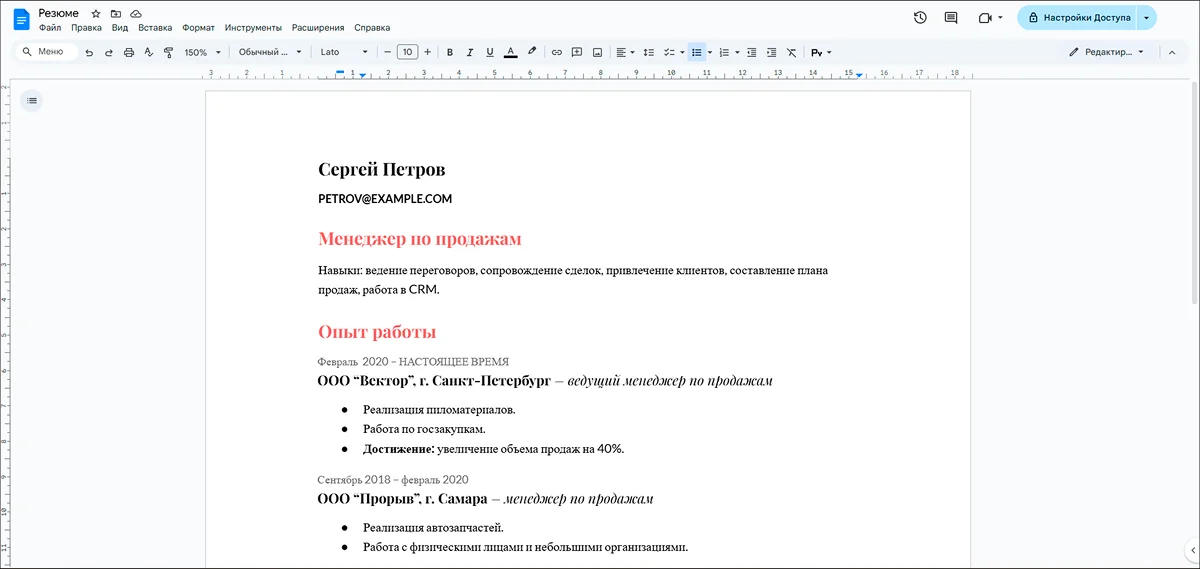The height and width of the screenshot is (569, 1200).
Task: Toggle the active bulleted list button
Action: pyautogui.click(x=696, y=52)
